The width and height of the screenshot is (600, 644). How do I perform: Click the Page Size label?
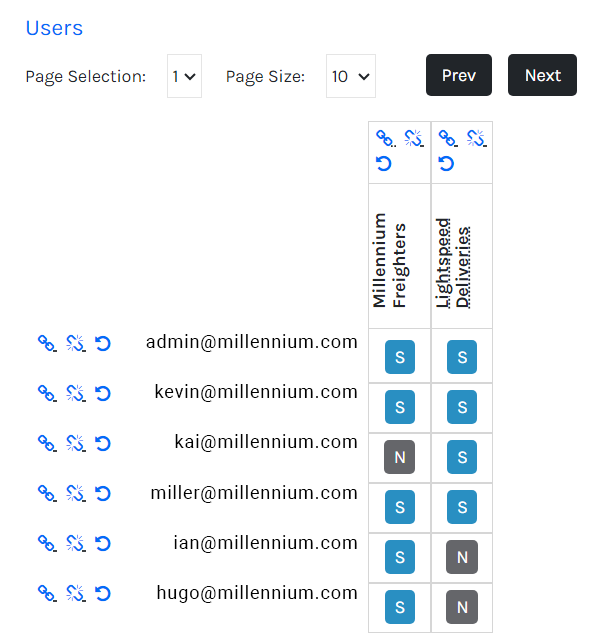tap(265, 77)
